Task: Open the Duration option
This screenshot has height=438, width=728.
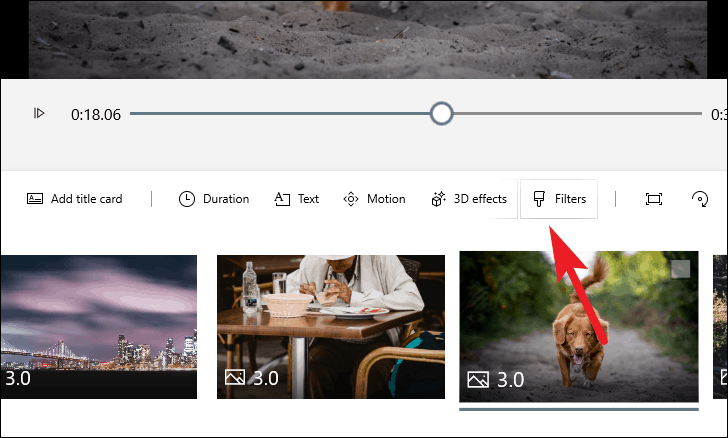Action: [214, 199]
